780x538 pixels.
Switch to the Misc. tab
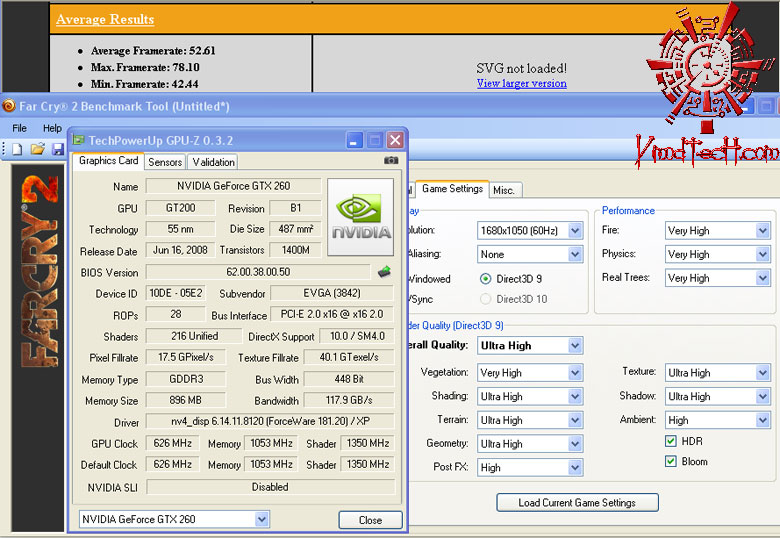(504, 190)
